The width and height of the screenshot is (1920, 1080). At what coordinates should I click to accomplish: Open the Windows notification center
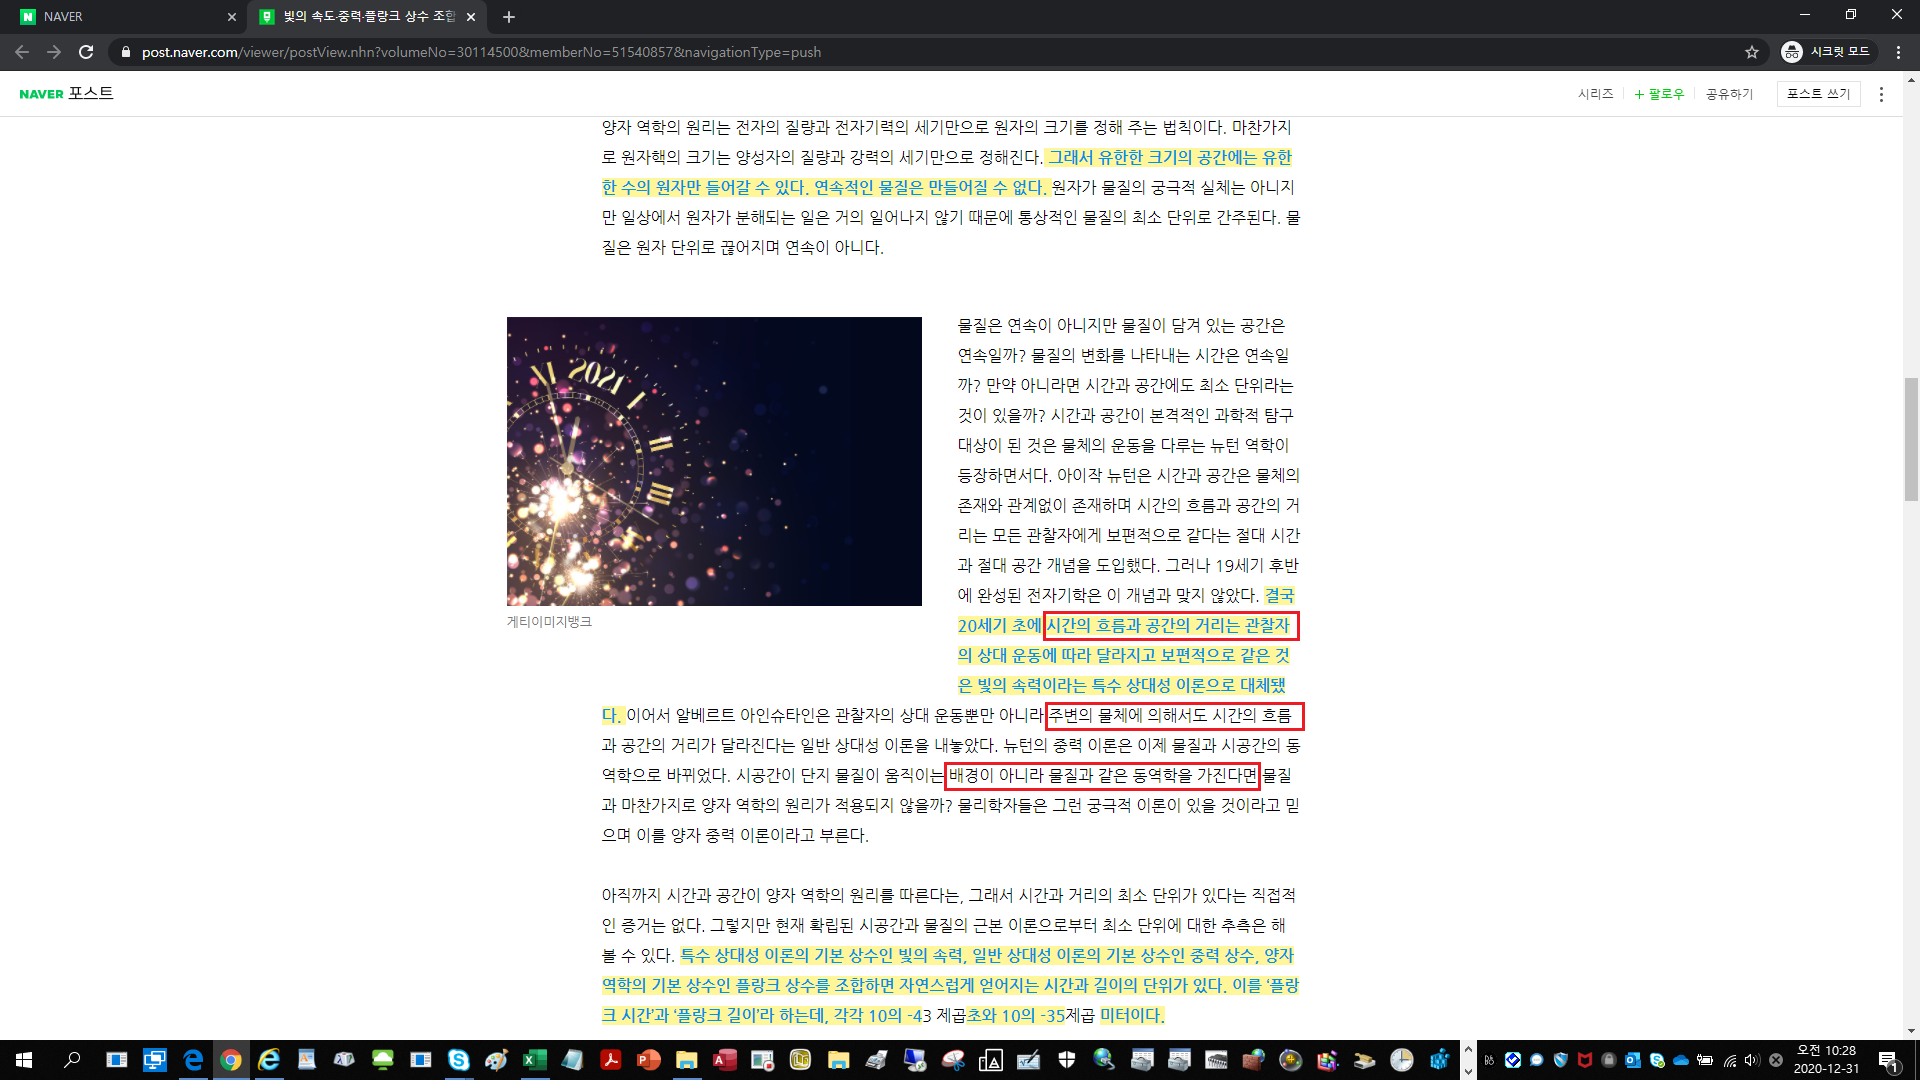(1889, 1060)
